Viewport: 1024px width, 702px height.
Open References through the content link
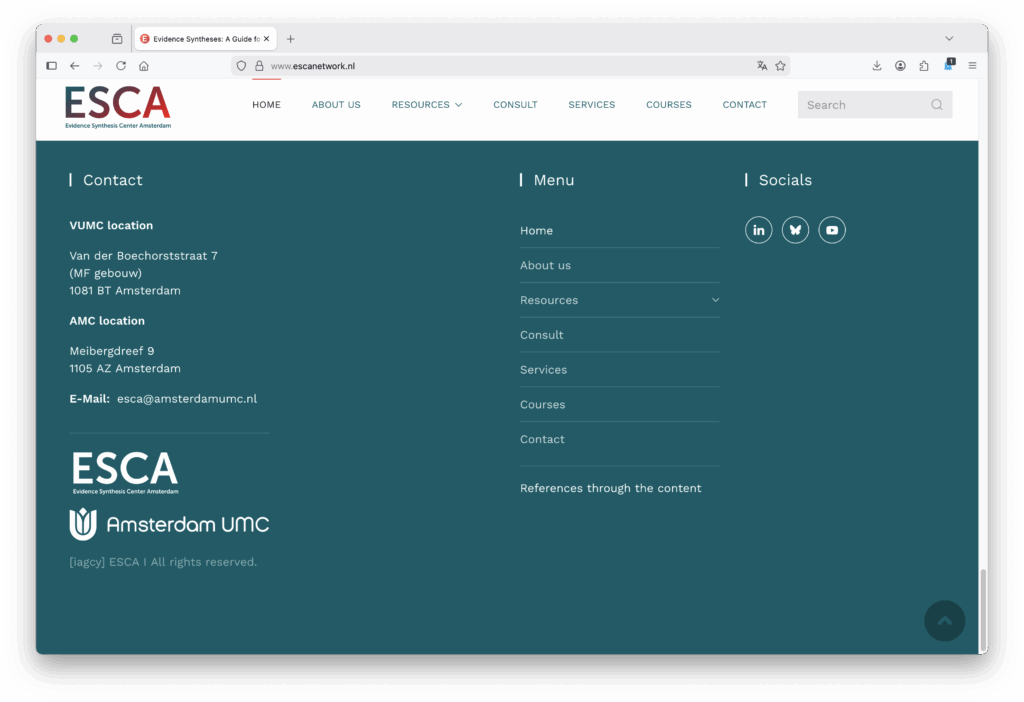pos(610,489)
